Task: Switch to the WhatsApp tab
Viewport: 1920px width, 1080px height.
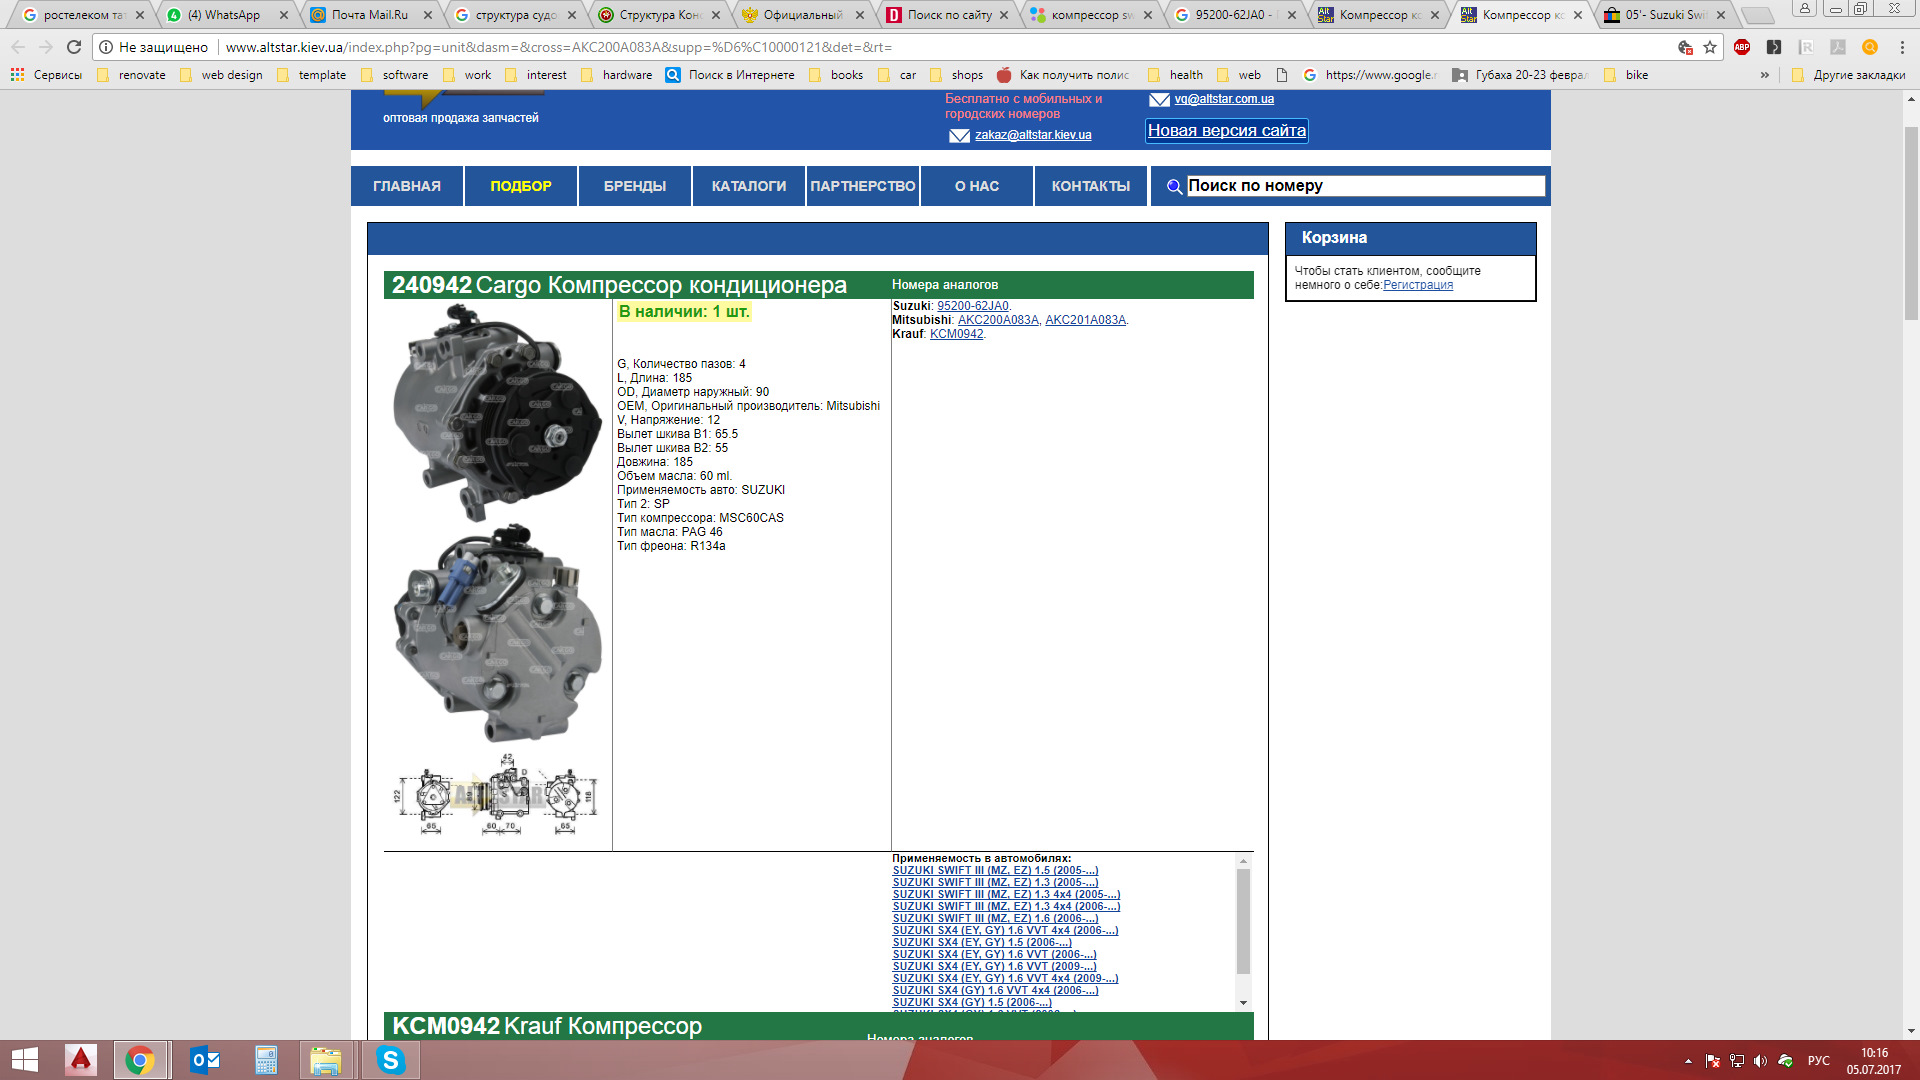Action: click(226, 15)
